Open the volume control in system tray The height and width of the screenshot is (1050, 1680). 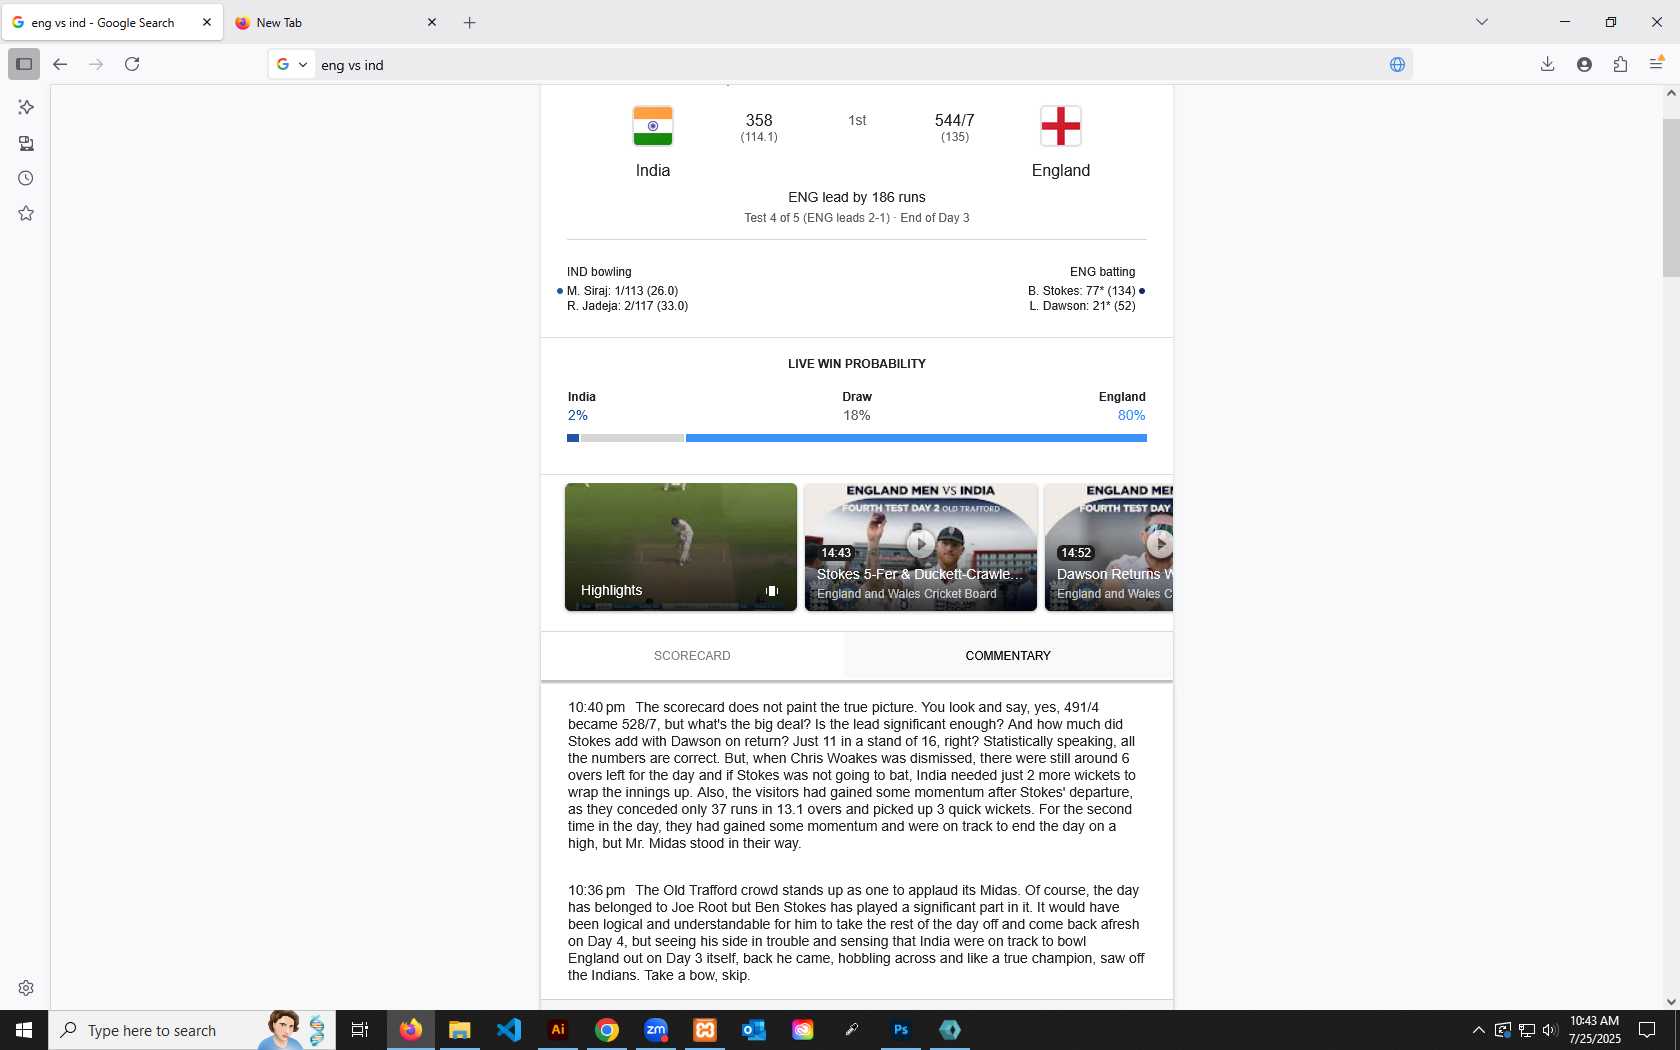click(1550, 1030)
